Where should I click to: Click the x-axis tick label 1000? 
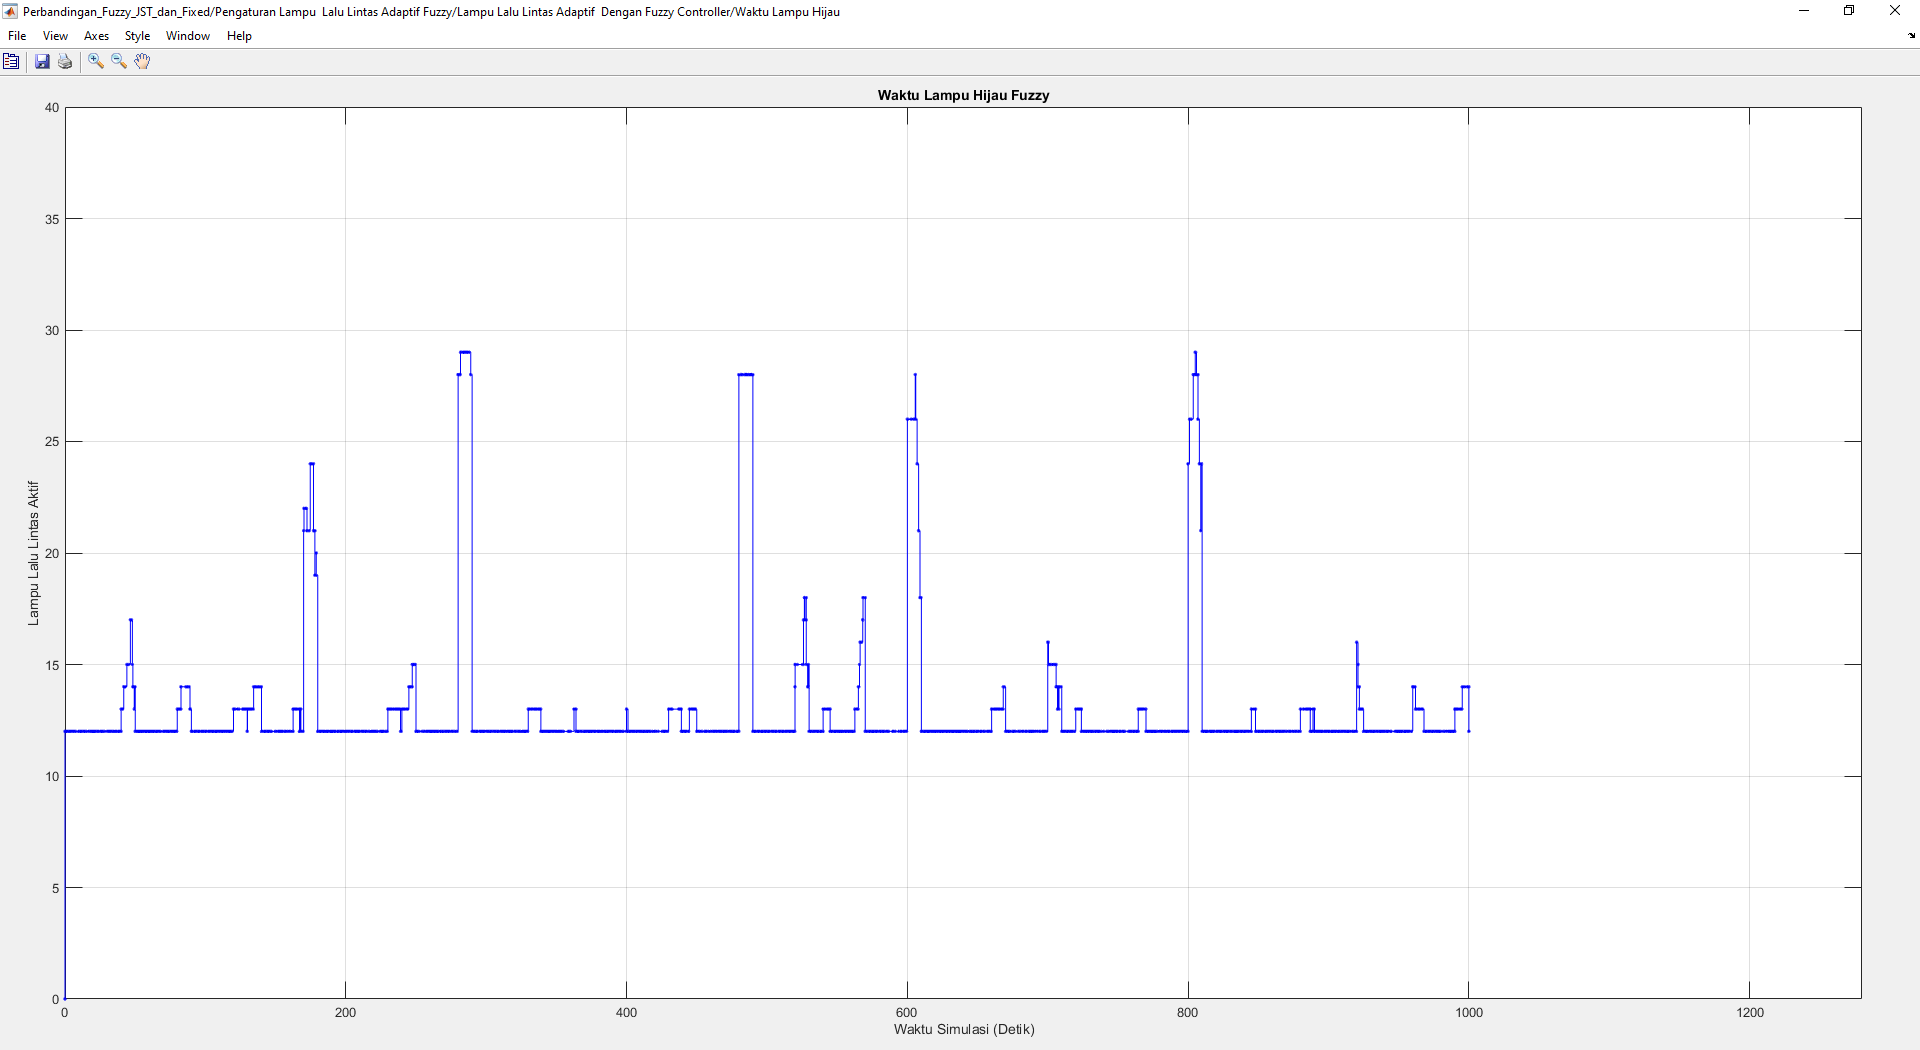1469,1012
